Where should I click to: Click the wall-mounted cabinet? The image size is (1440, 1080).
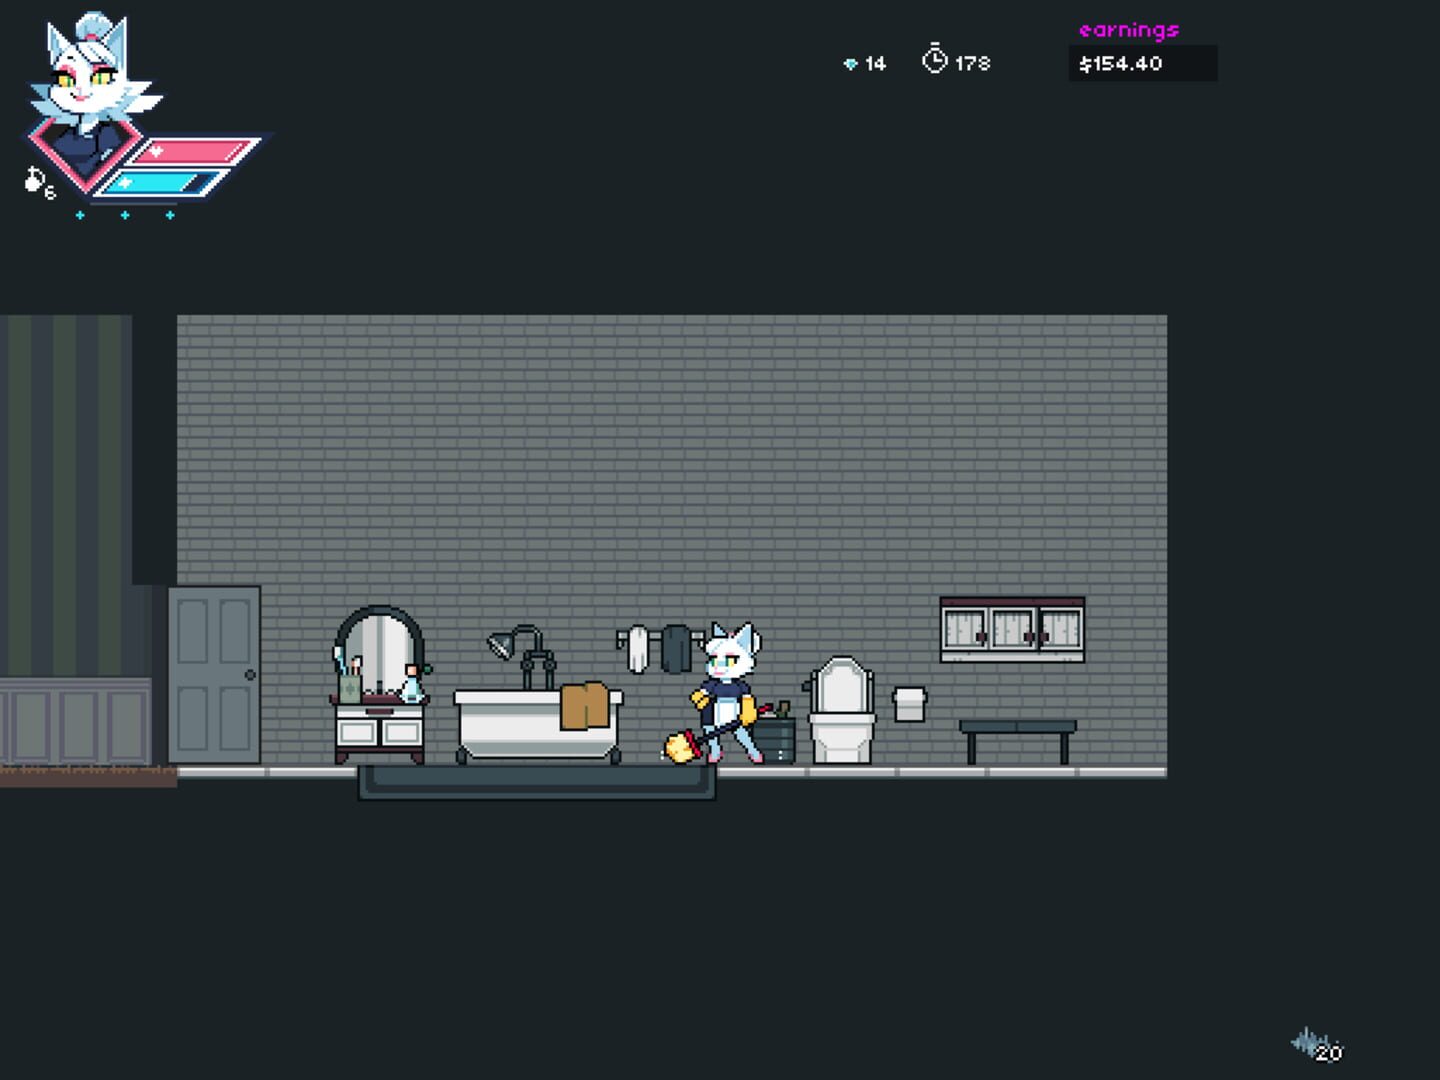click(1012, 629)
